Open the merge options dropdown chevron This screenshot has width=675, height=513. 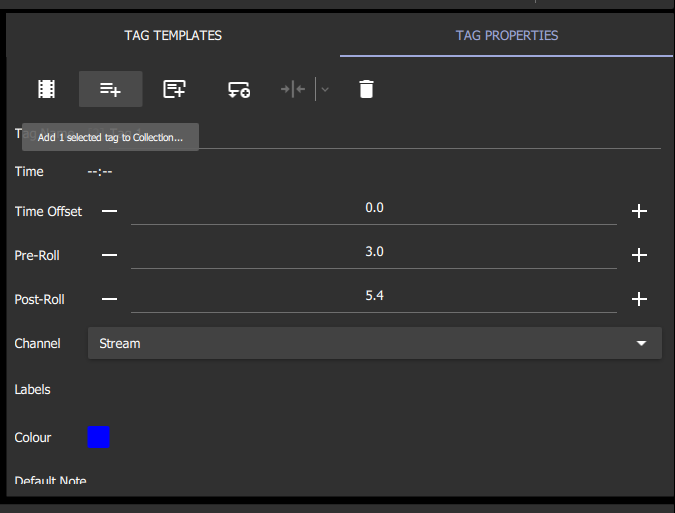pyautogui.click(x=325, y=89)
